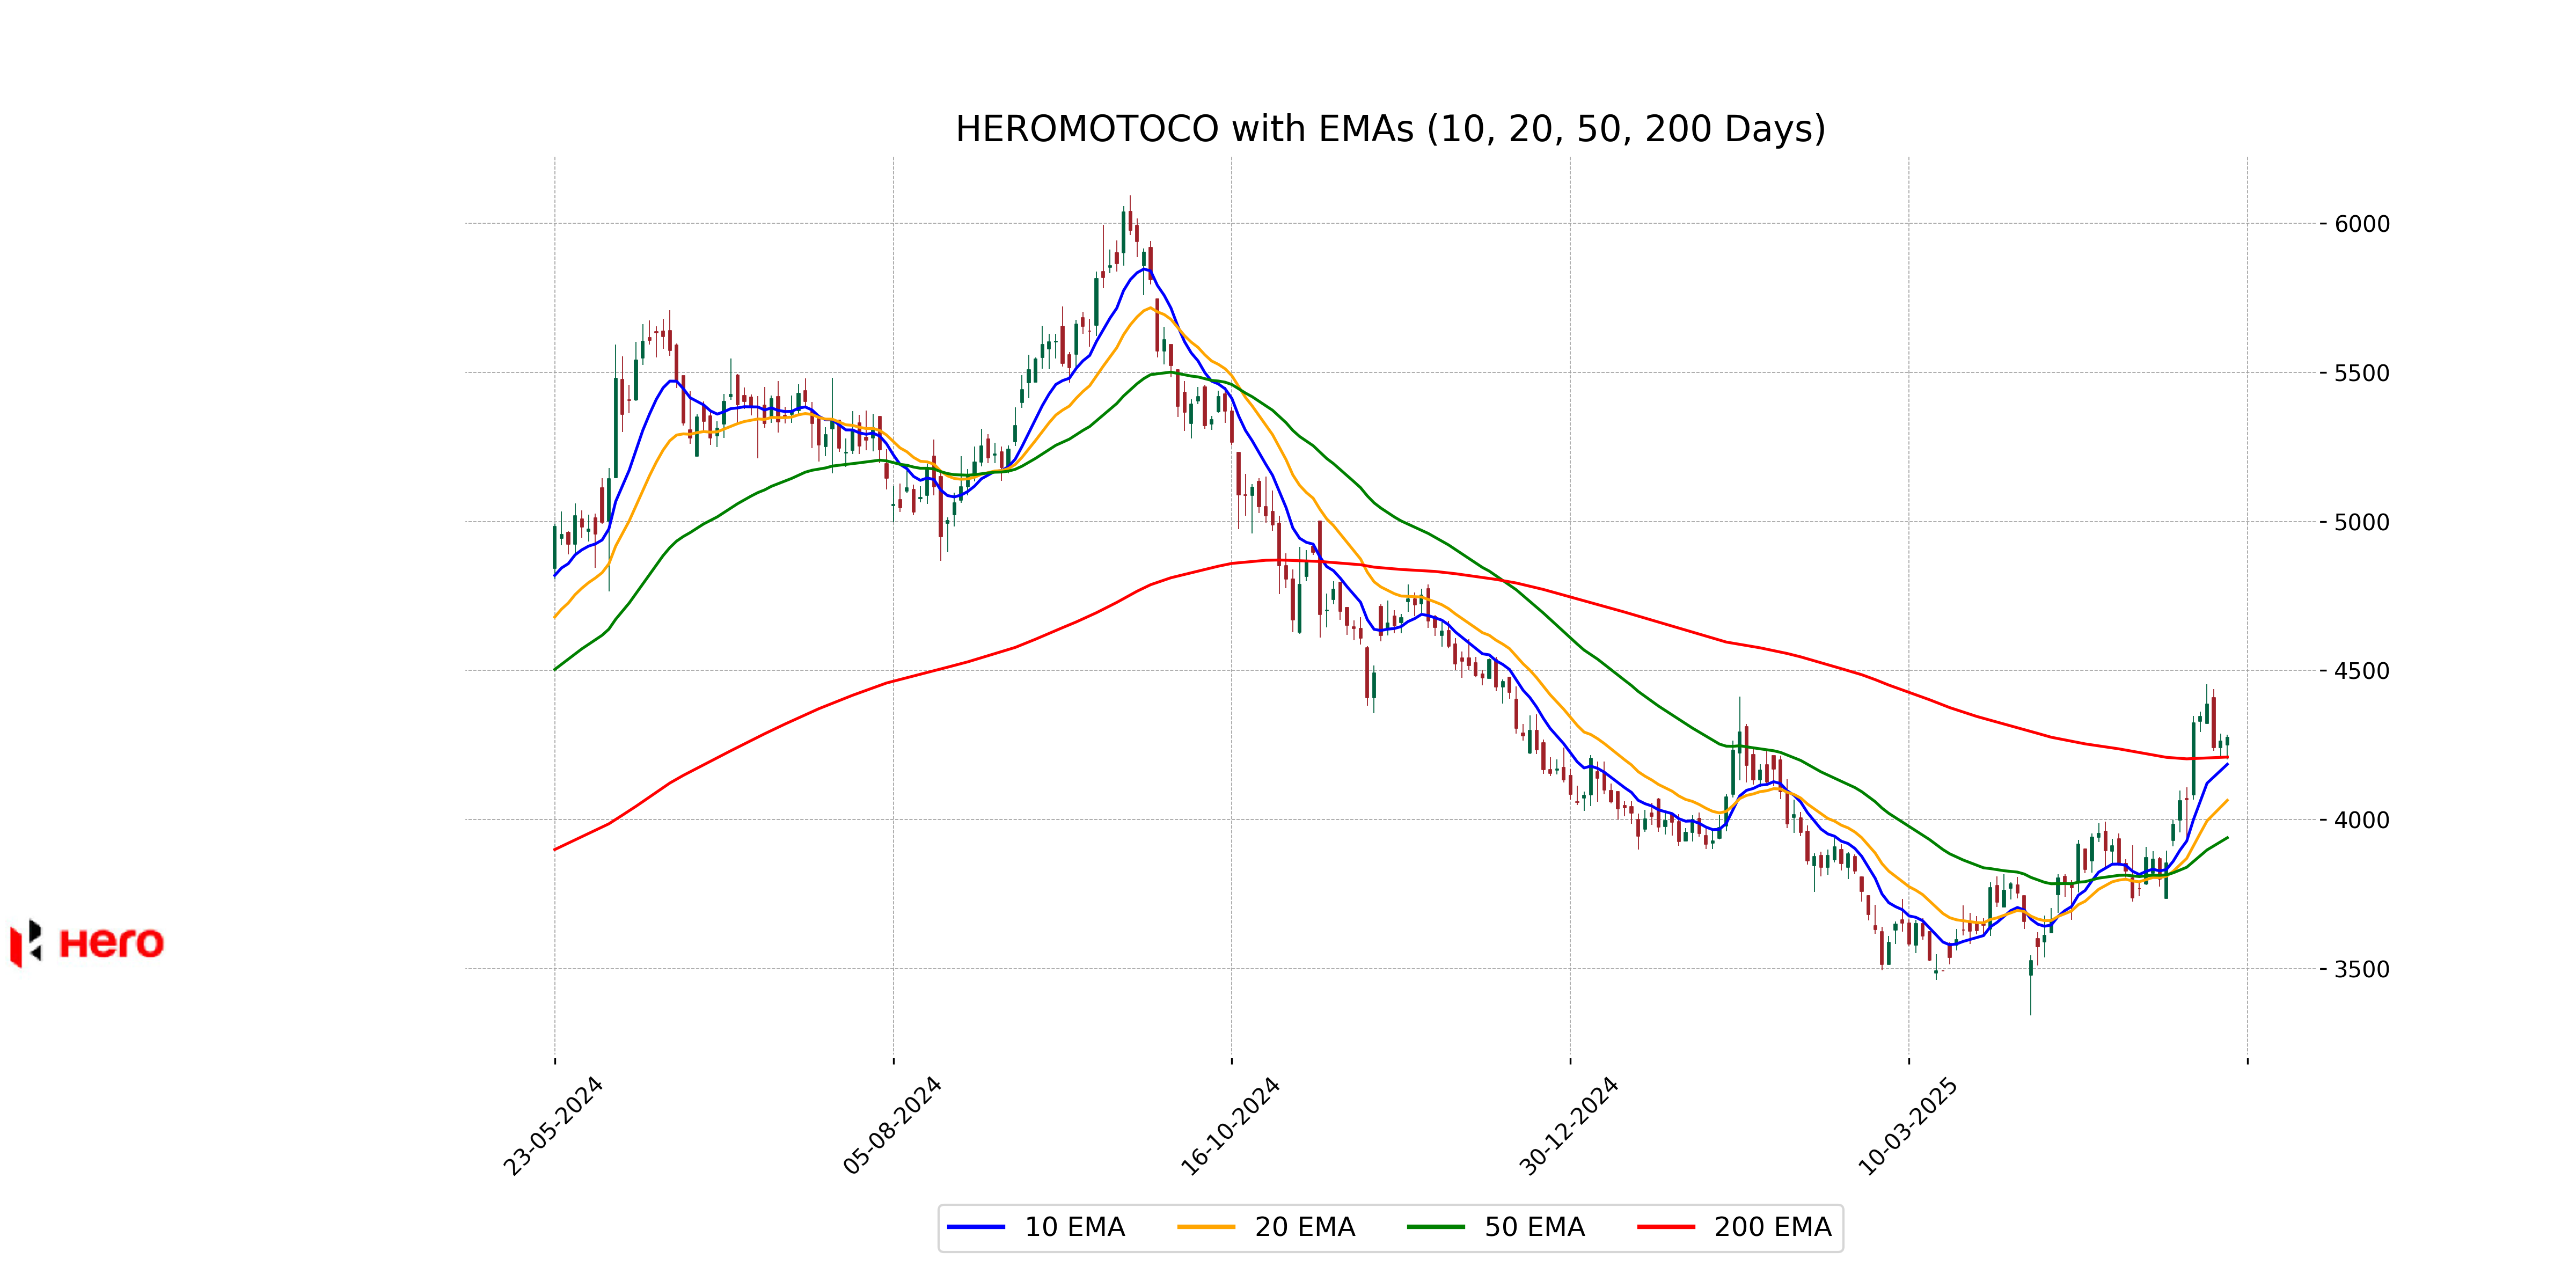Click the 16-10-2024 date axis label
This screenshot has width=2576, height=1288.
pos(1230,1126)
